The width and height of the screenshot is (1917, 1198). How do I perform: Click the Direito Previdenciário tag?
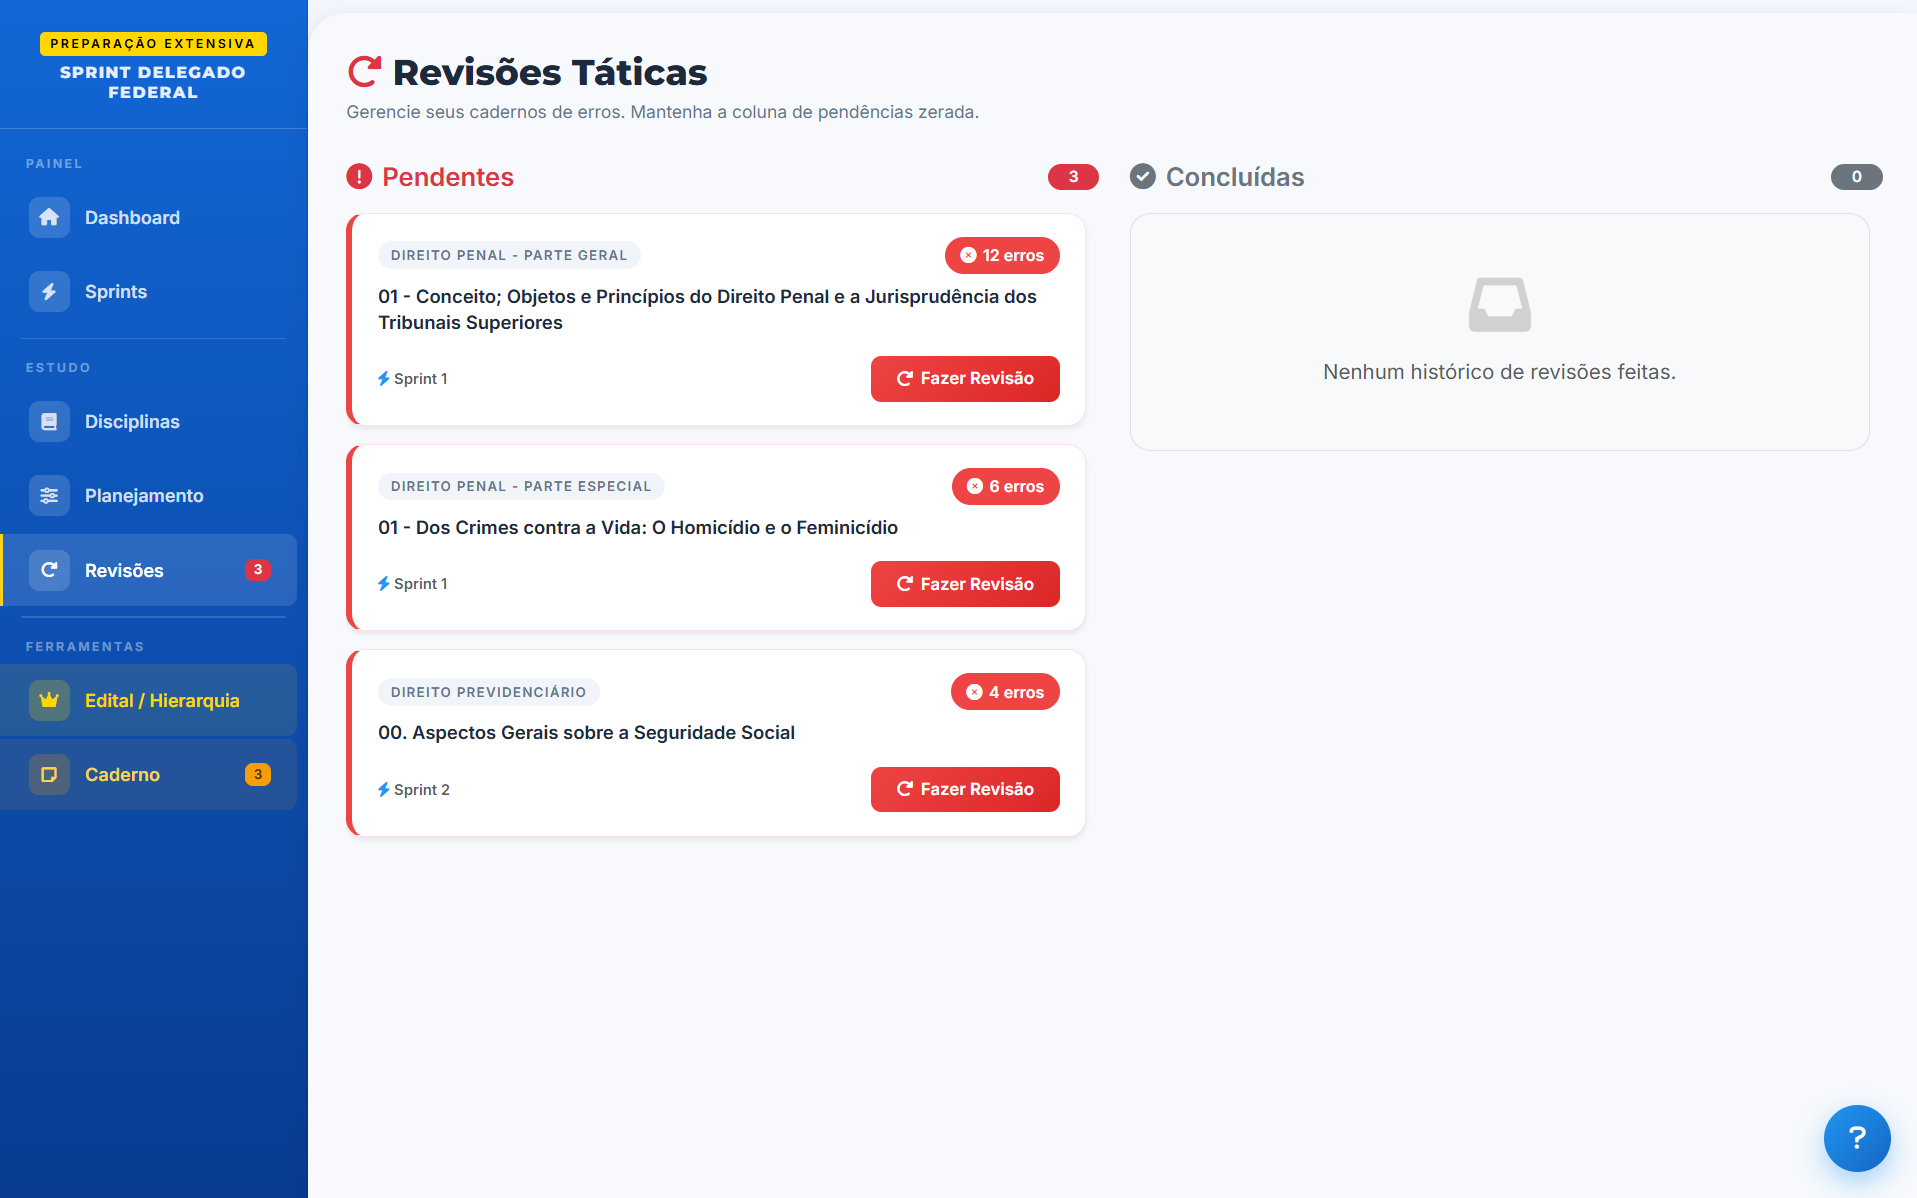[489, 692]
